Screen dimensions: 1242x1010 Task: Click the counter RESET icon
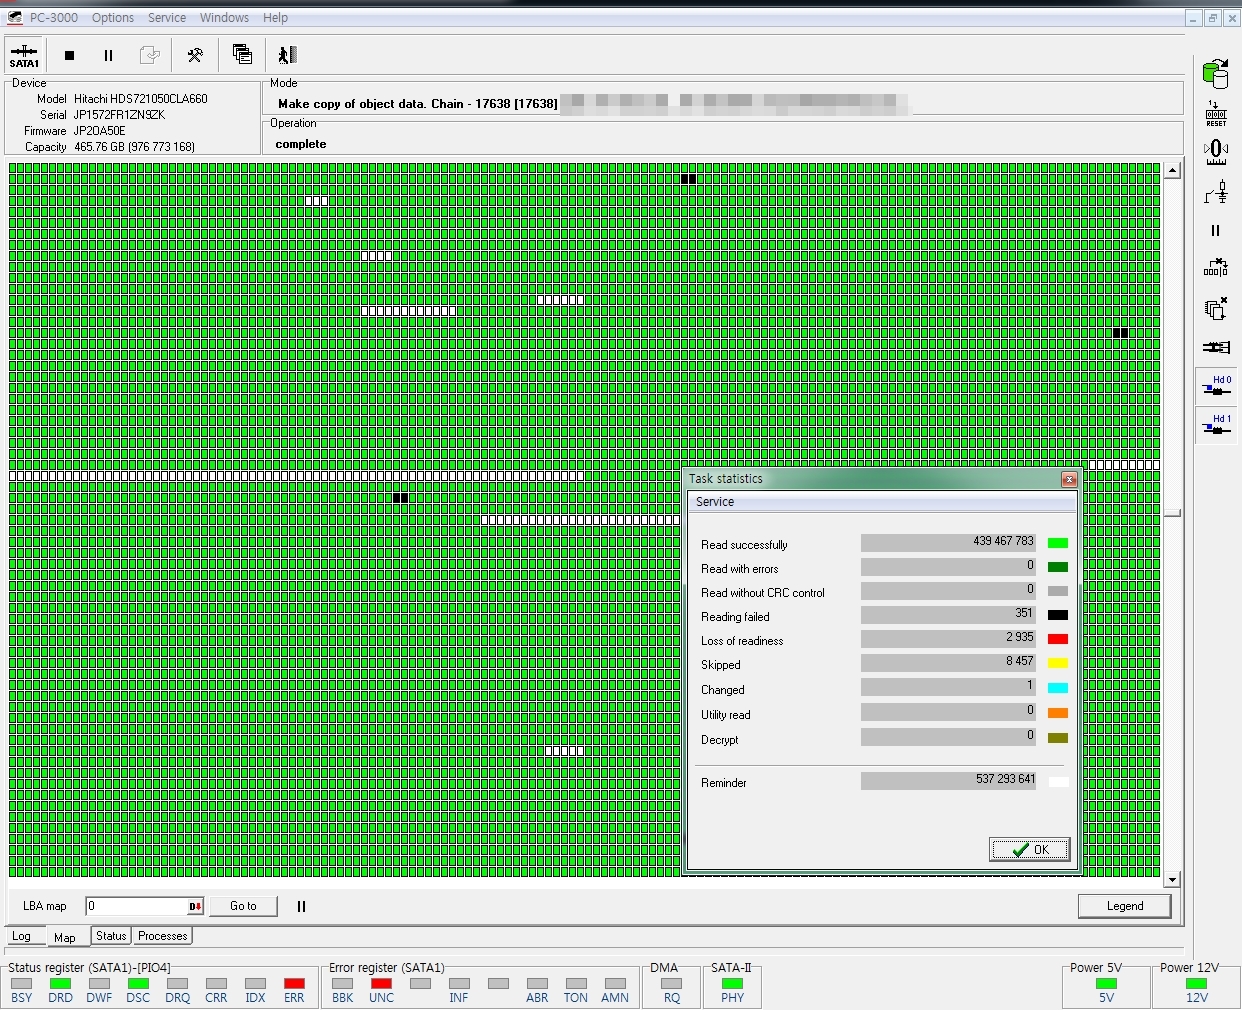pos(1216,113)
